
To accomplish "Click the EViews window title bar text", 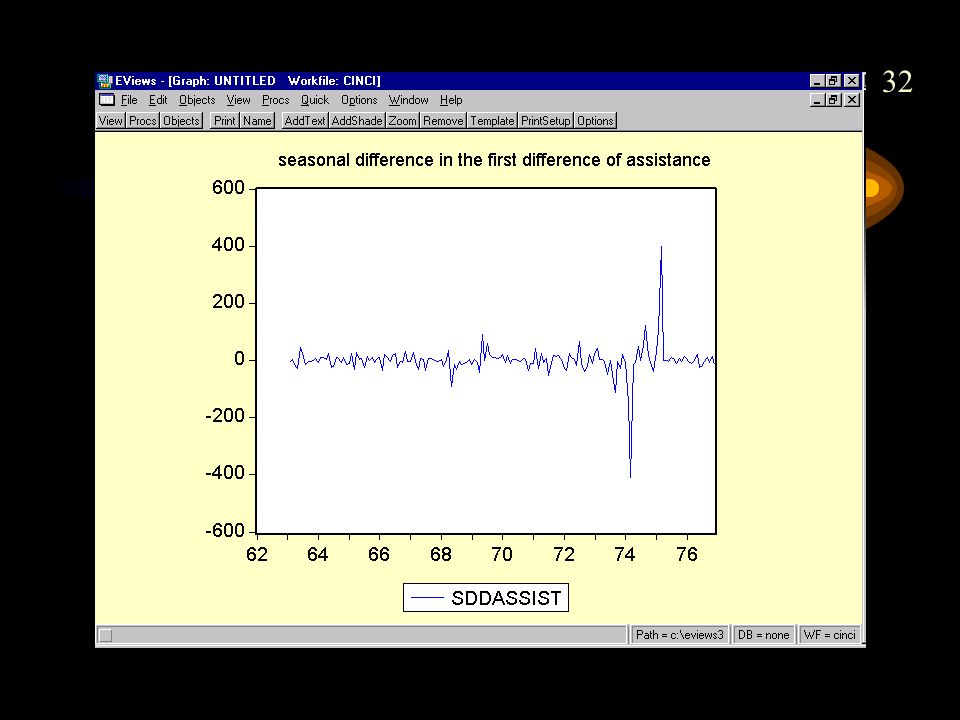I will click(248, 81).
